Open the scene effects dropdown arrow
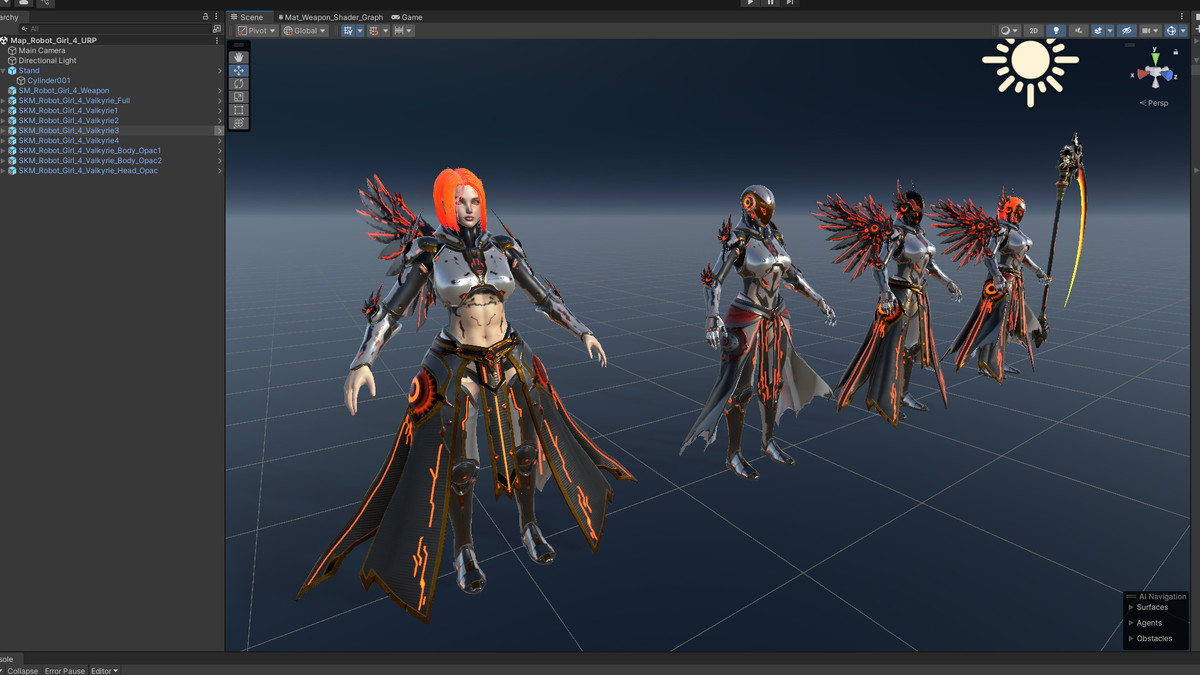The width and height of the screenshot is (1200, 675). click(1110, 31)
